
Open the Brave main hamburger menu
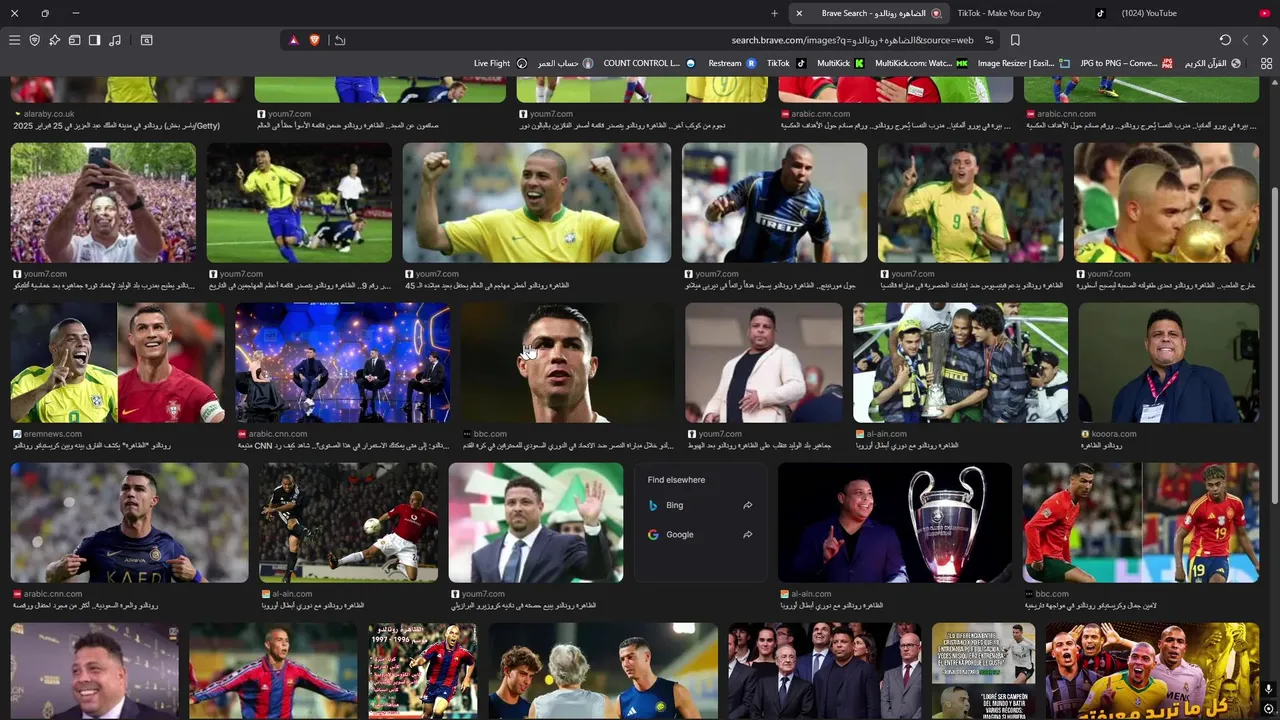[x=14, y=40]
